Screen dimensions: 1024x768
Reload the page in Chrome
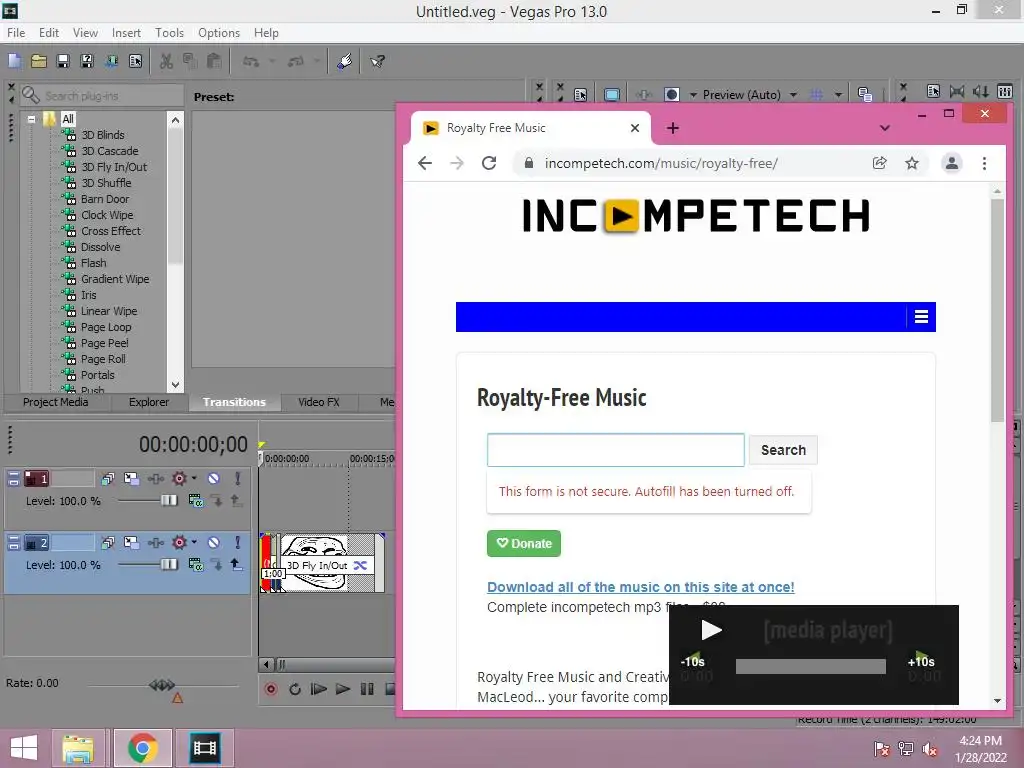pyautogui.click(x=489, y=163)
